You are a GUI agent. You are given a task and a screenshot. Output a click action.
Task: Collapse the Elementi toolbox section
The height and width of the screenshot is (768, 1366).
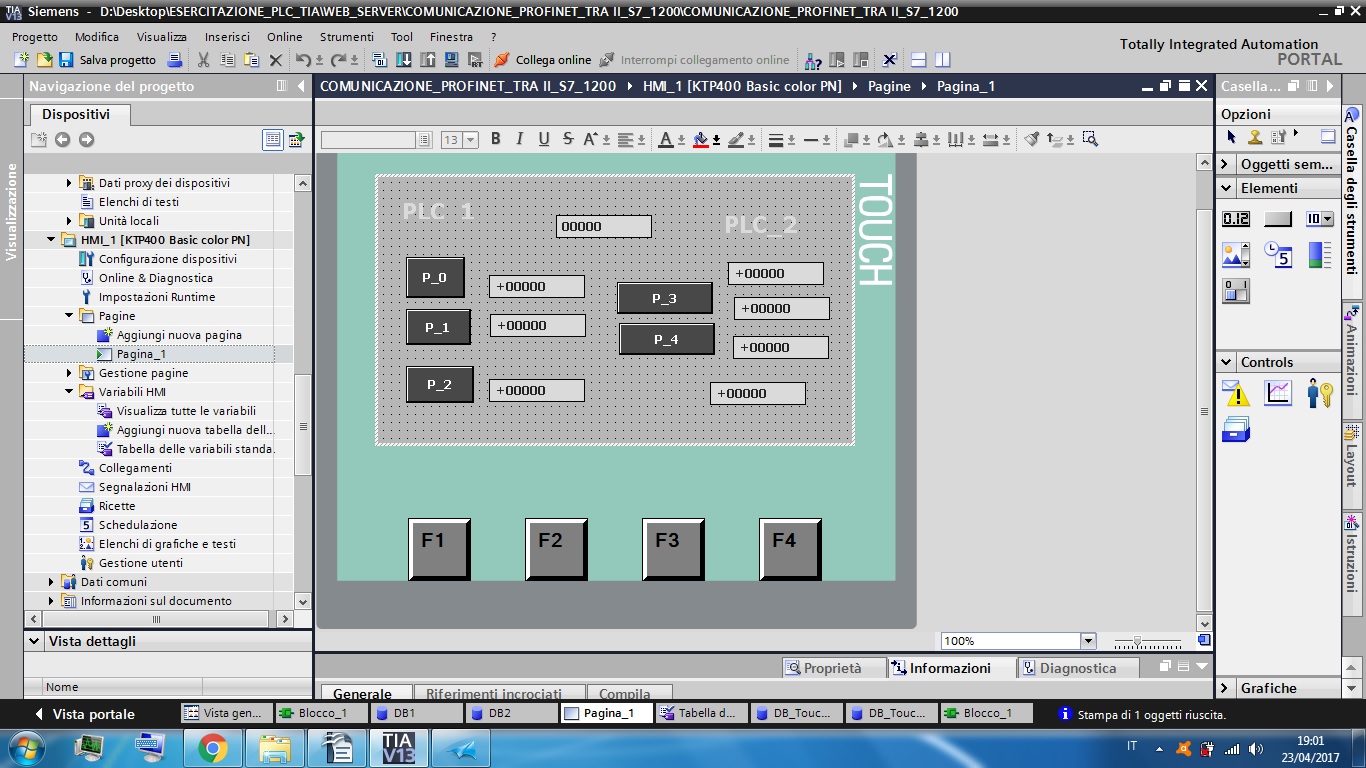click(1226, 188)
